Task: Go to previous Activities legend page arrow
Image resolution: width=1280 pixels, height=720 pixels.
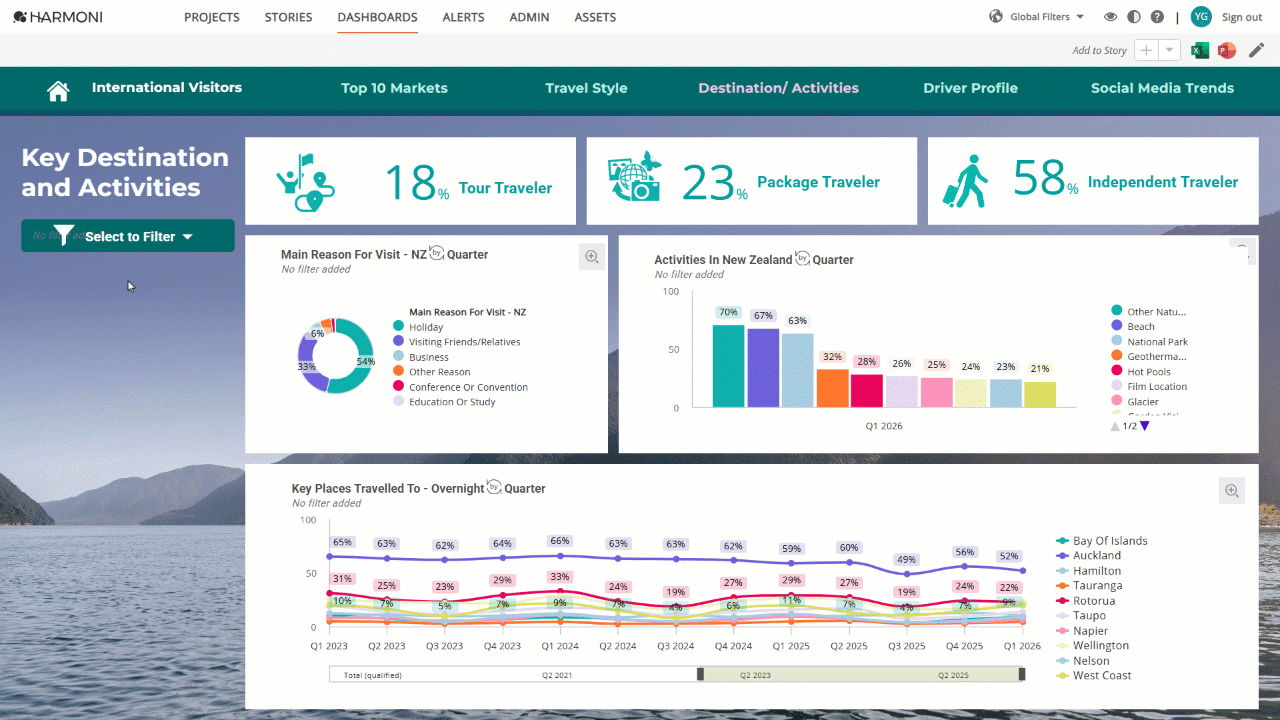Action: tap(1116, 426)
